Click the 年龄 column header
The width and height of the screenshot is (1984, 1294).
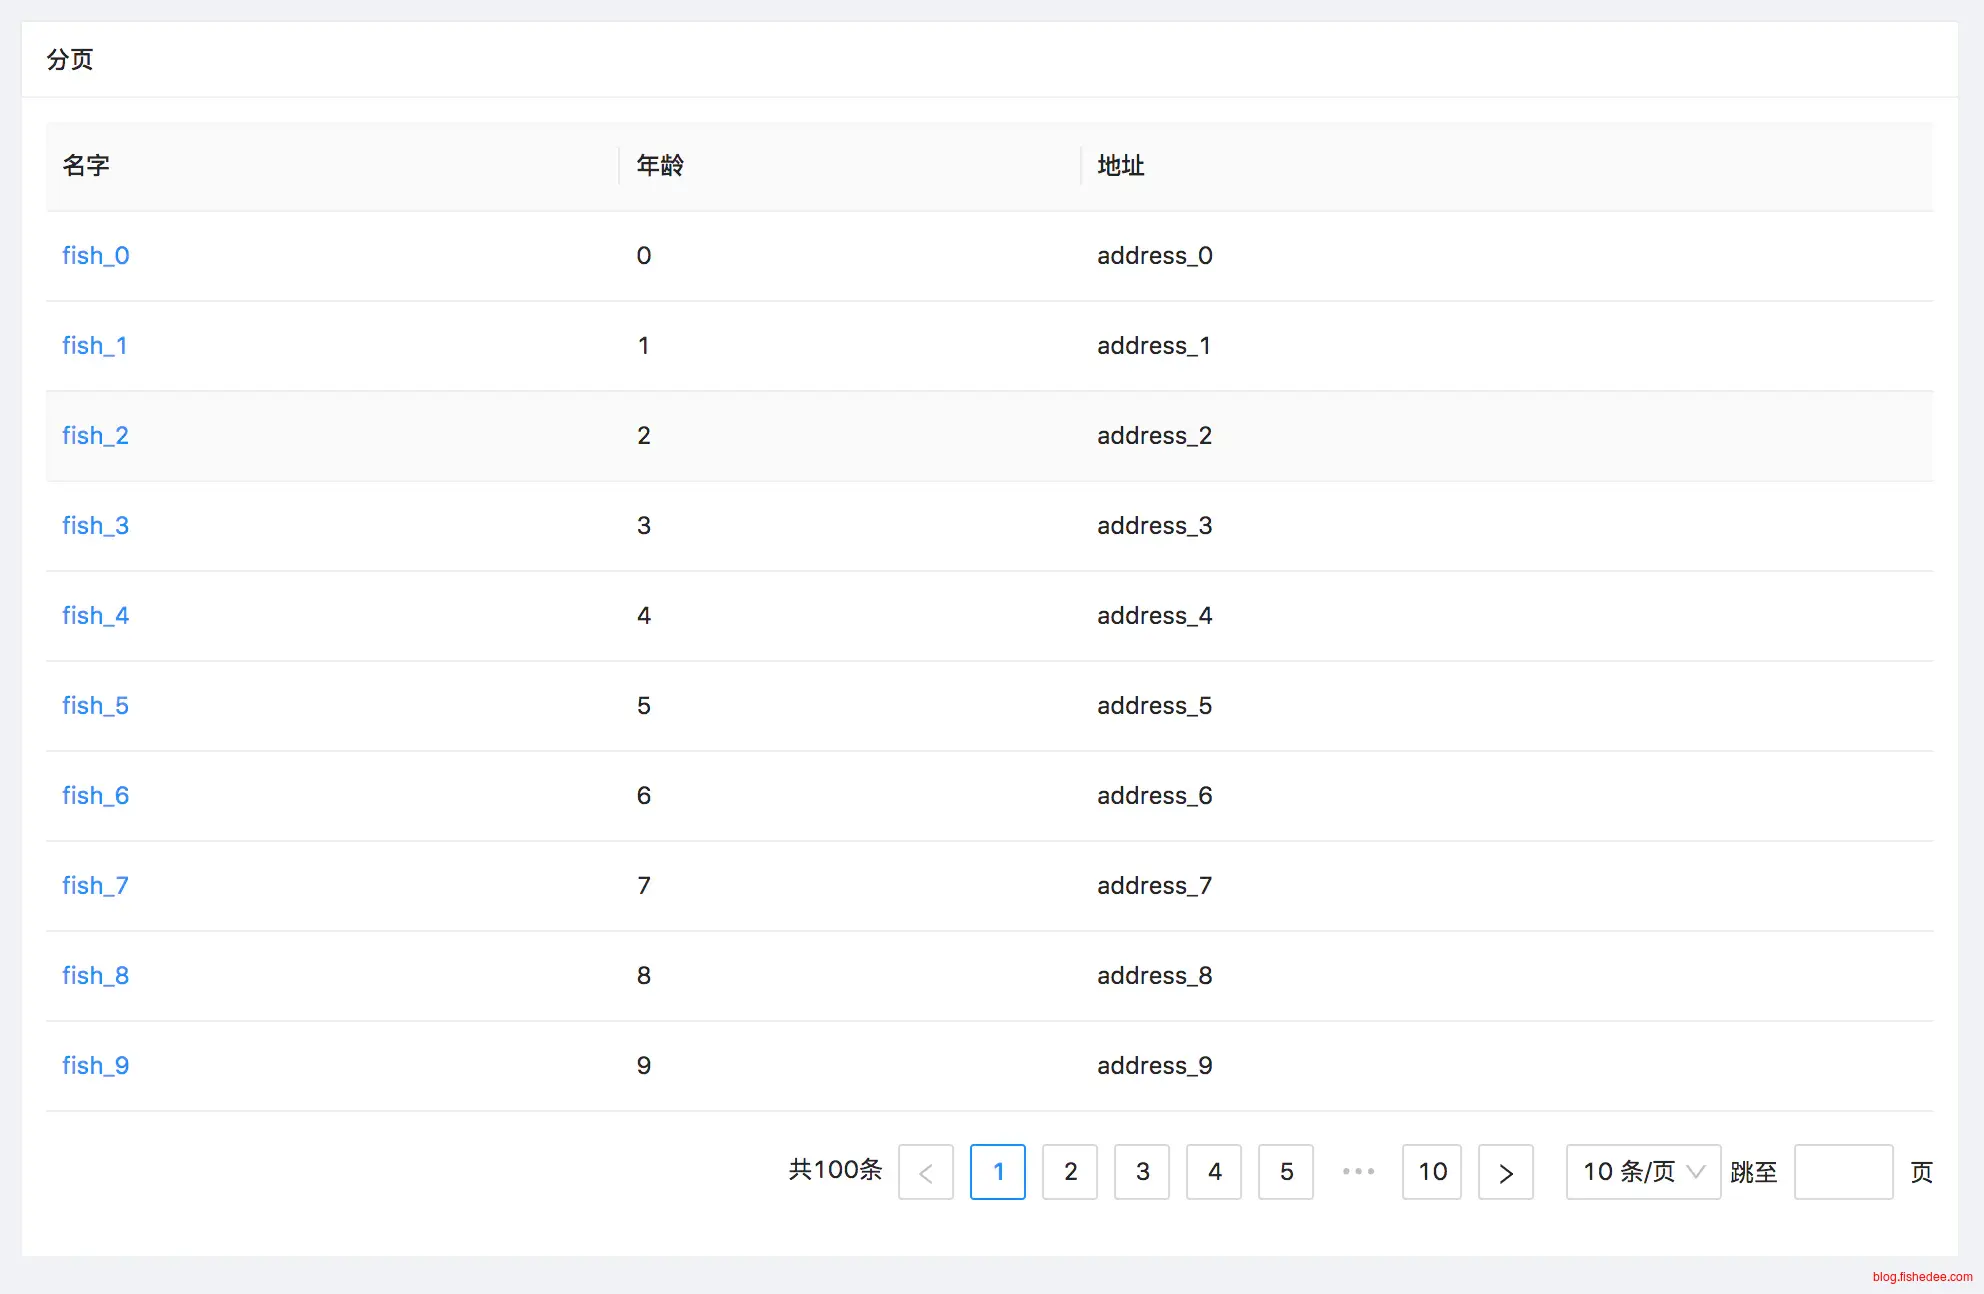pyautogui.click(x=660, y=166)
